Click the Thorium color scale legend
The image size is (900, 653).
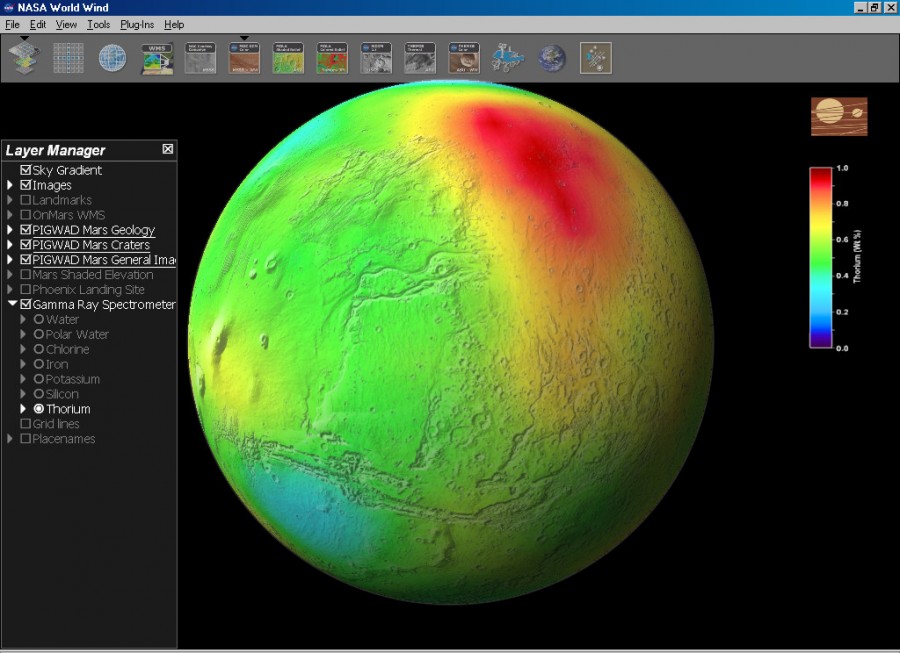click(x=821, y=258)
